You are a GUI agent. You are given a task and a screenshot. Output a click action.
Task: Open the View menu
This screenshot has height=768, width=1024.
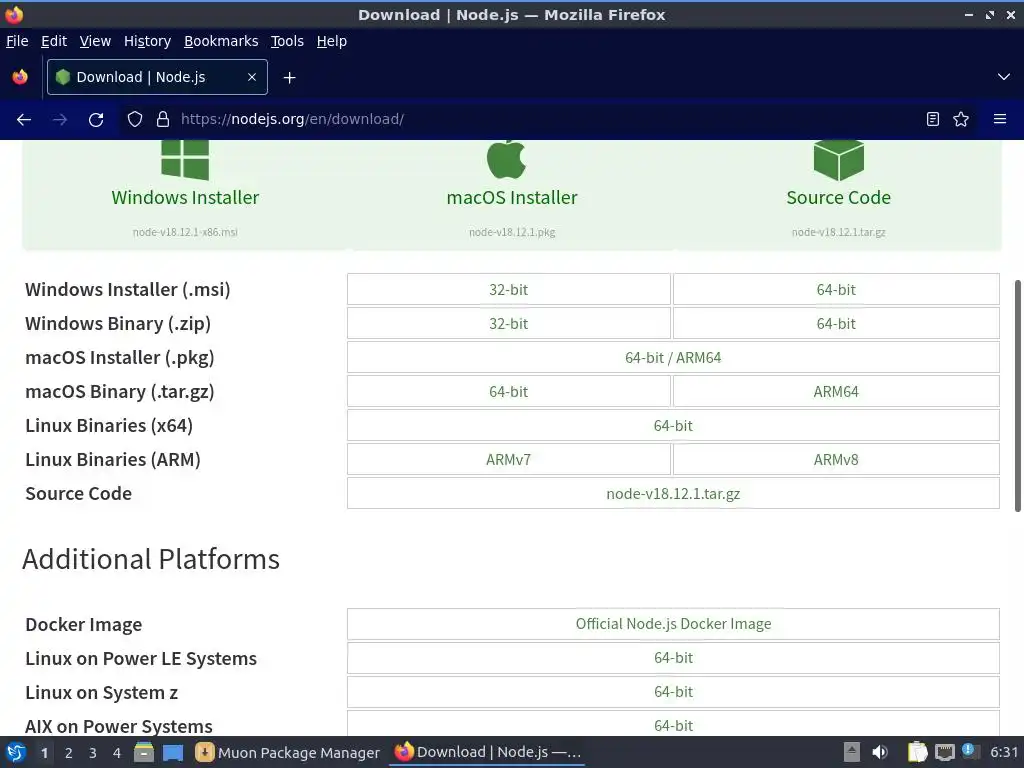[95, 41]
